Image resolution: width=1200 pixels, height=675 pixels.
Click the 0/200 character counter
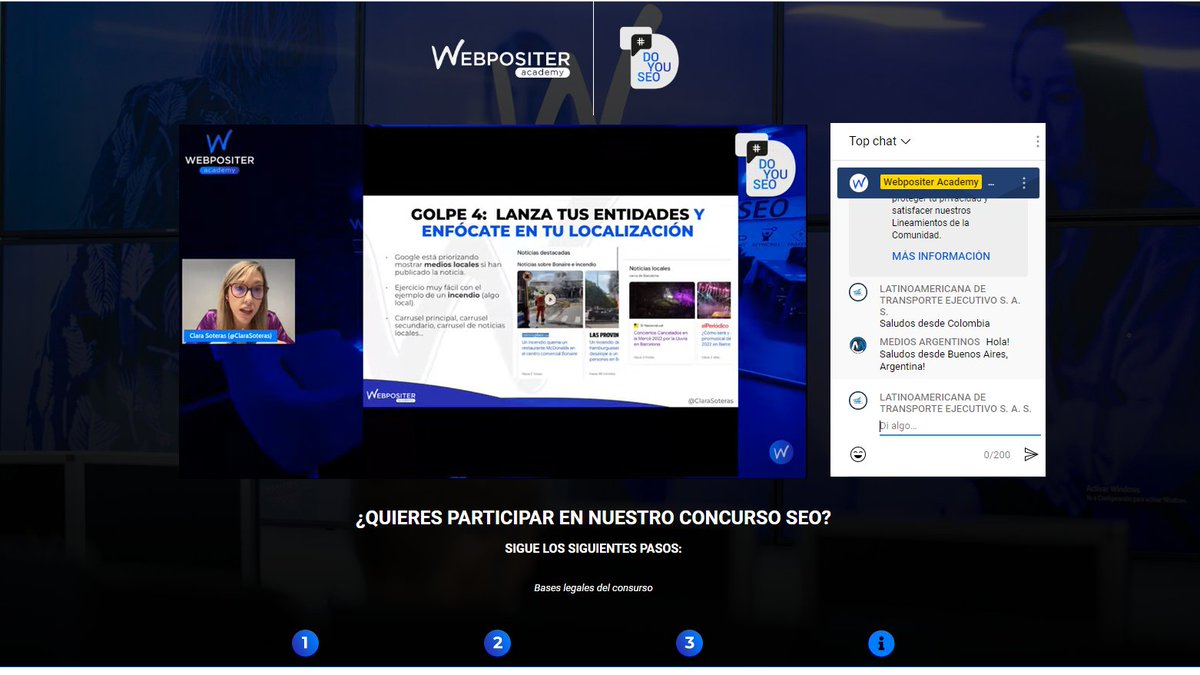point(996,455)
